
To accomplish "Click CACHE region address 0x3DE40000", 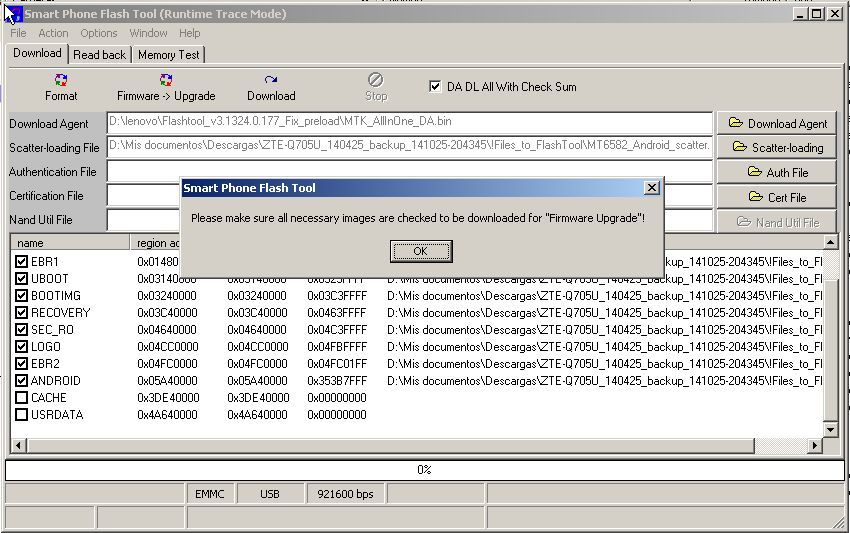I will click(168, 398).
